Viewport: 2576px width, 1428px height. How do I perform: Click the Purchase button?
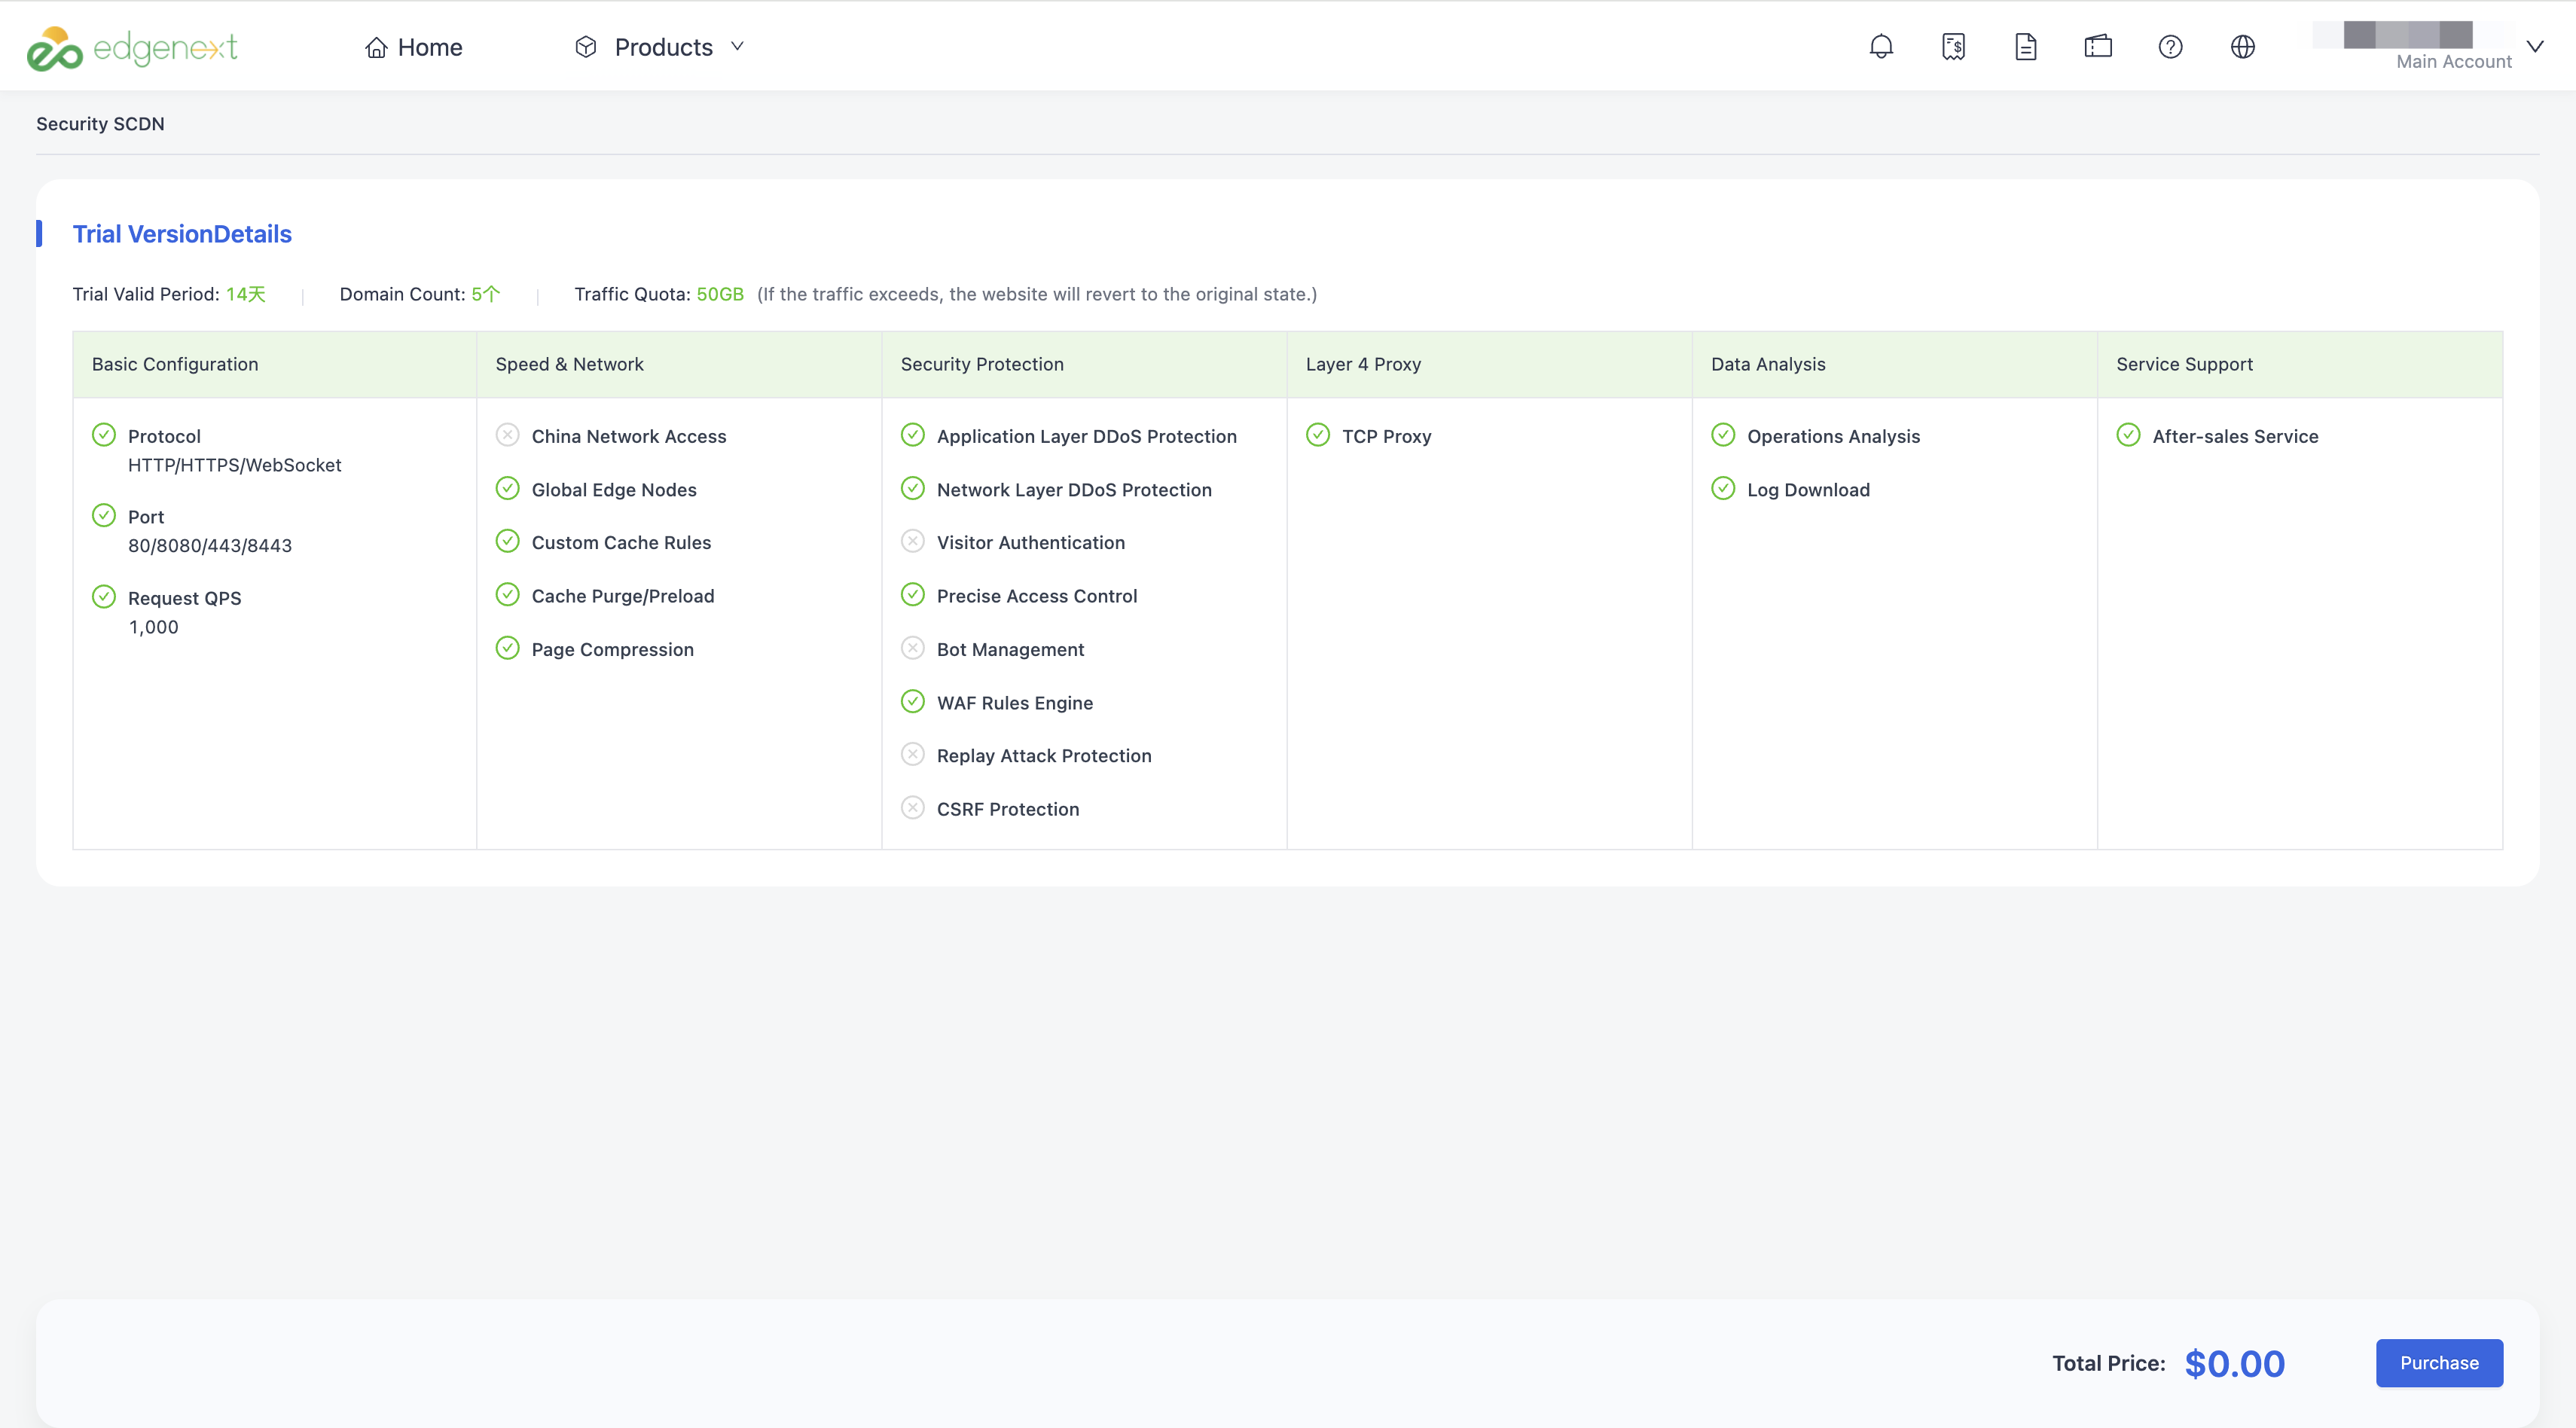pos(2439,1362)
